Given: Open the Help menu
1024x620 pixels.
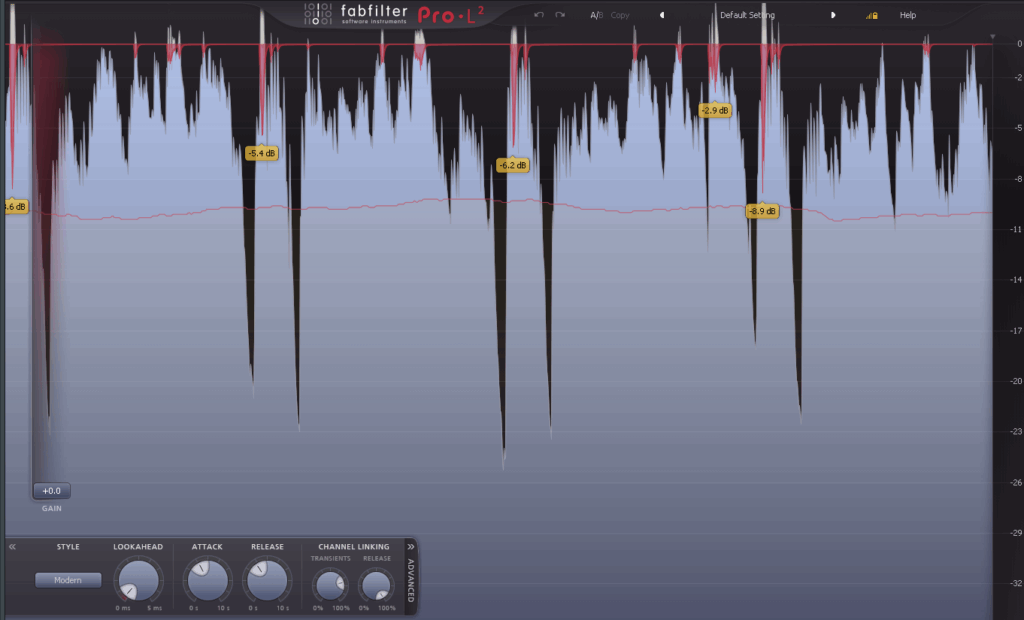Looking at the screenshot, I should (x=908, y=15).
